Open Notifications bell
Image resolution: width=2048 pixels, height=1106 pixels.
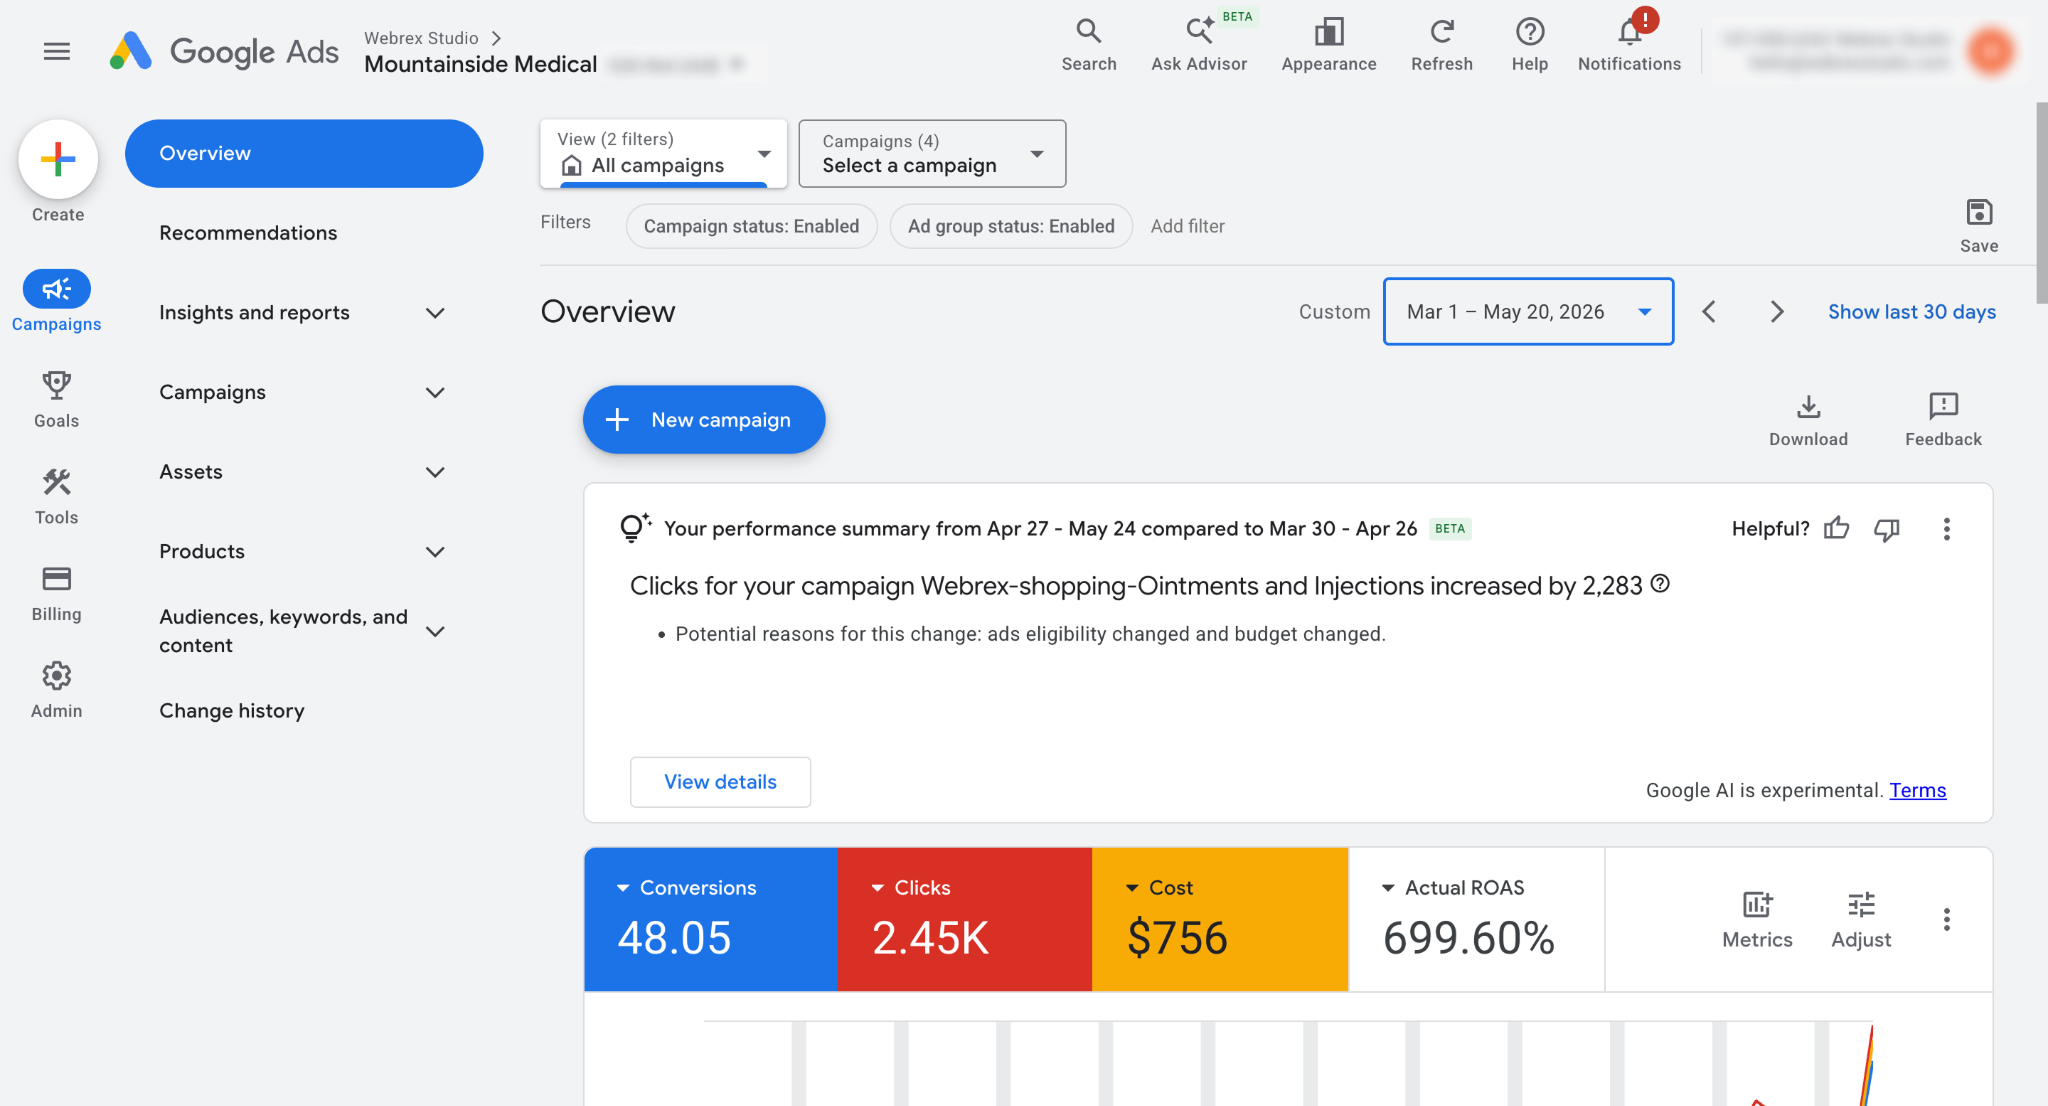pos(1629,46)
